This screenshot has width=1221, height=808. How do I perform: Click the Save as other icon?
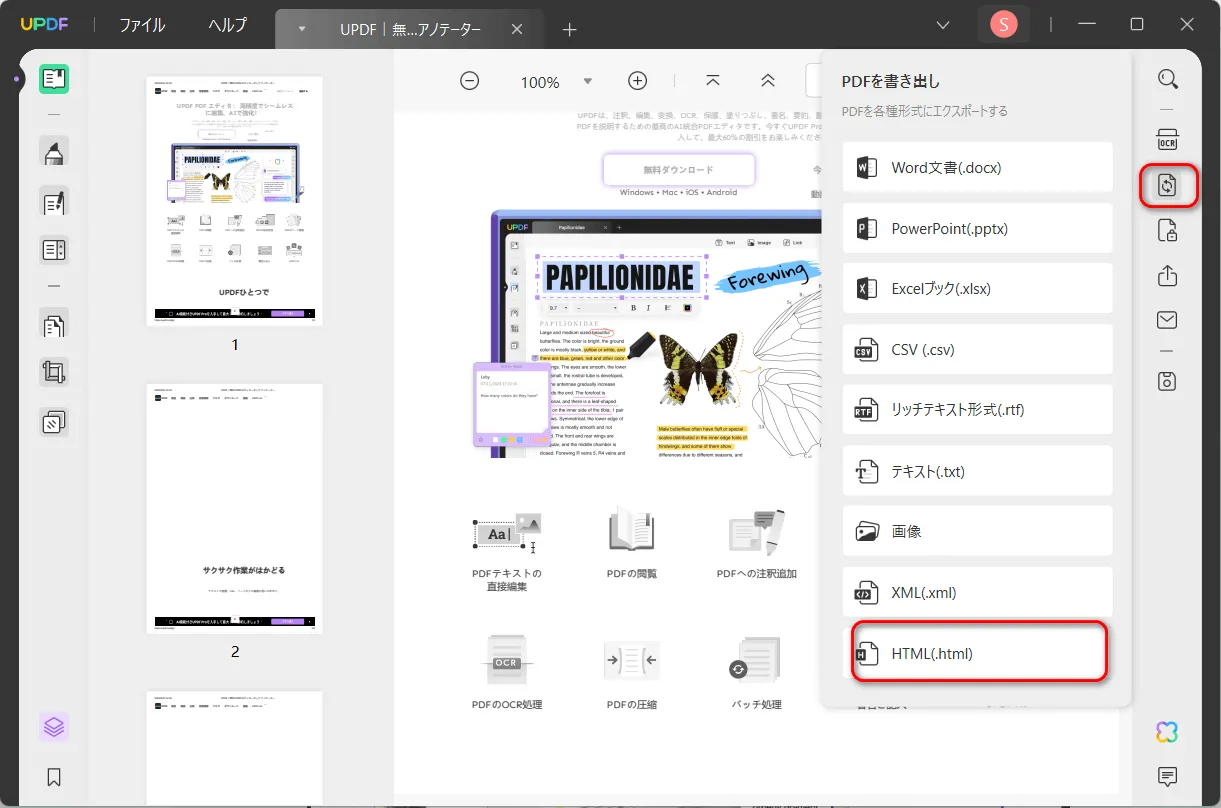(x=1167, y=381)
